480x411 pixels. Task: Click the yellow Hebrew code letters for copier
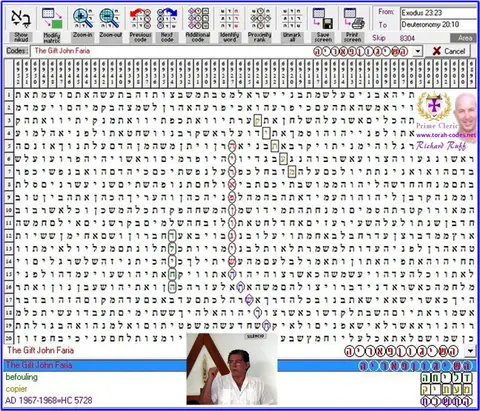(446, 389)
